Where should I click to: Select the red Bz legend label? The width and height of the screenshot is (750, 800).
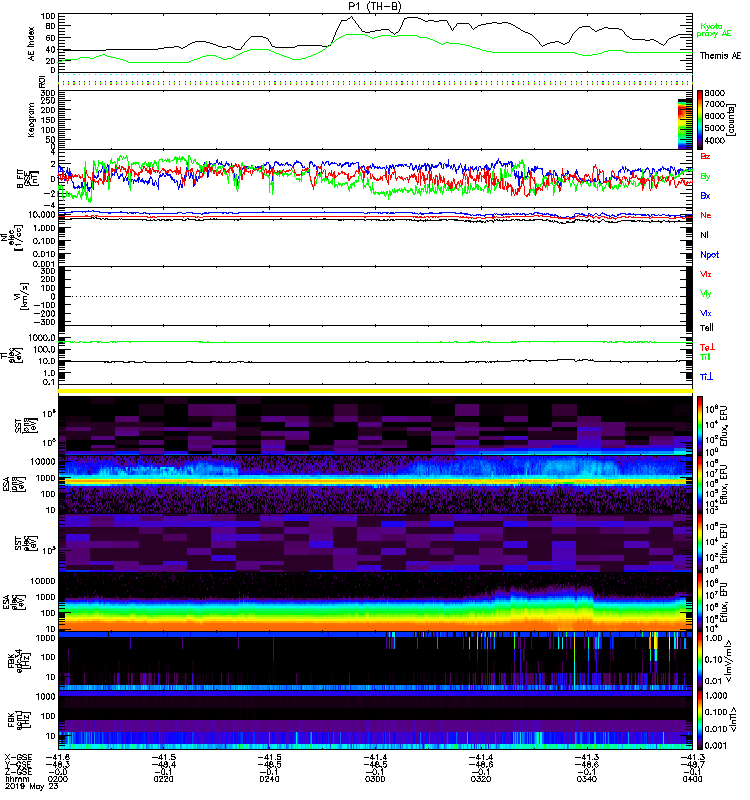[x=705, y=156]
